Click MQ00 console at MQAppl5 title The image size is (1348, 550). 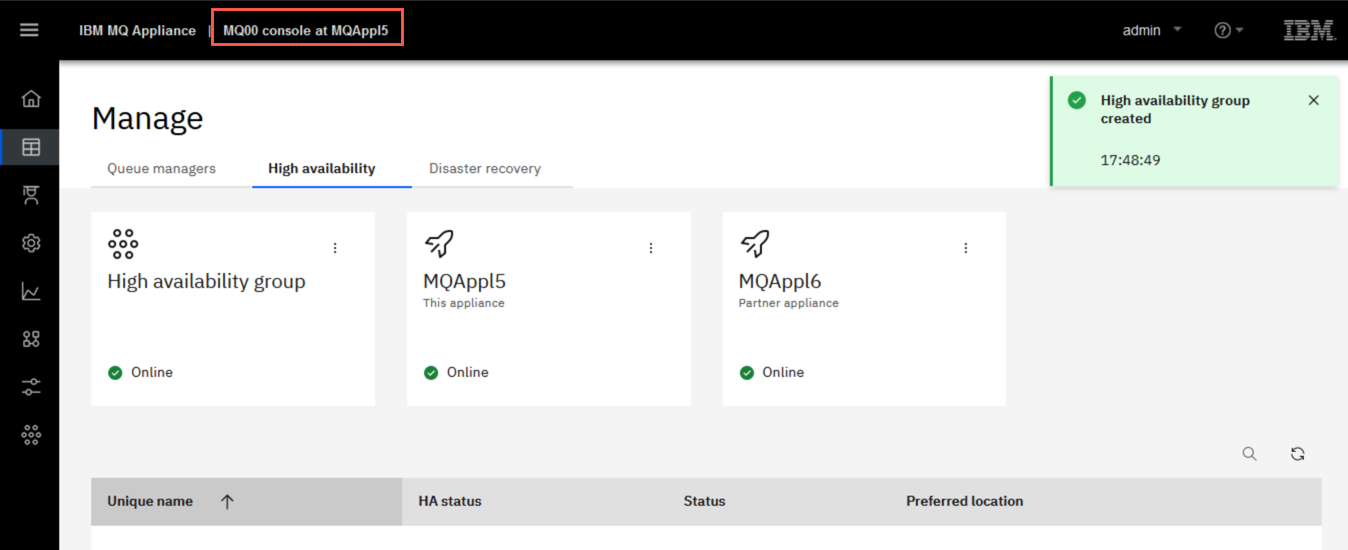coord(306,30)
